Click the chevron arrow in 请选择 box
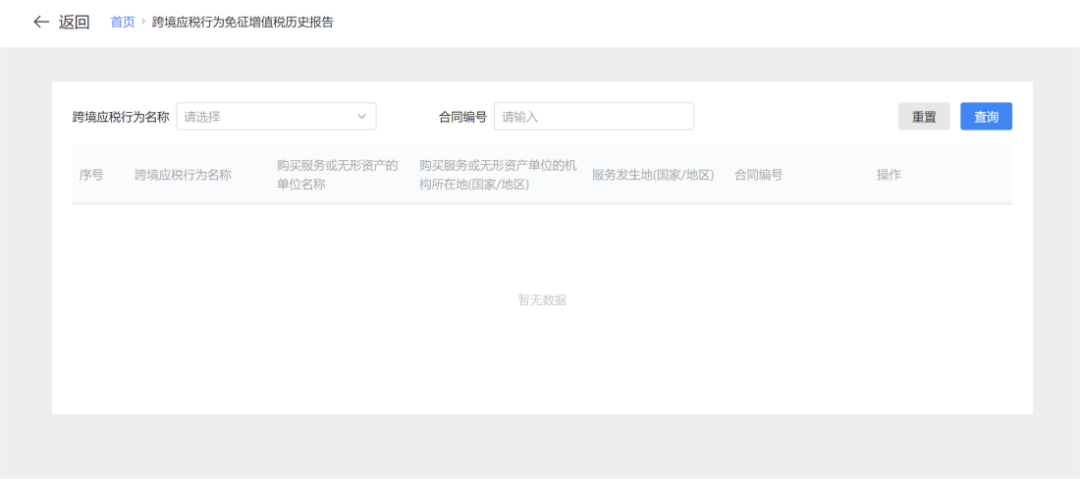 tap(362, 117)
